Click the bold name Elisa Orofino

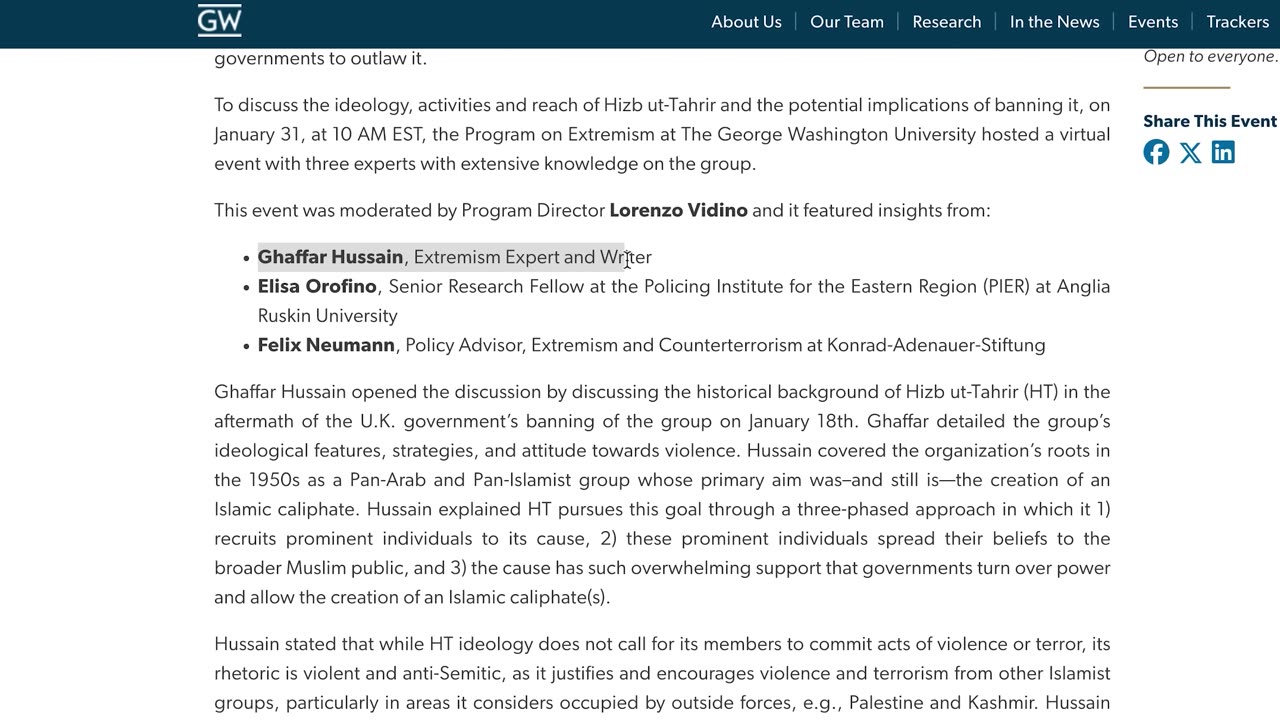coord(317,287)
